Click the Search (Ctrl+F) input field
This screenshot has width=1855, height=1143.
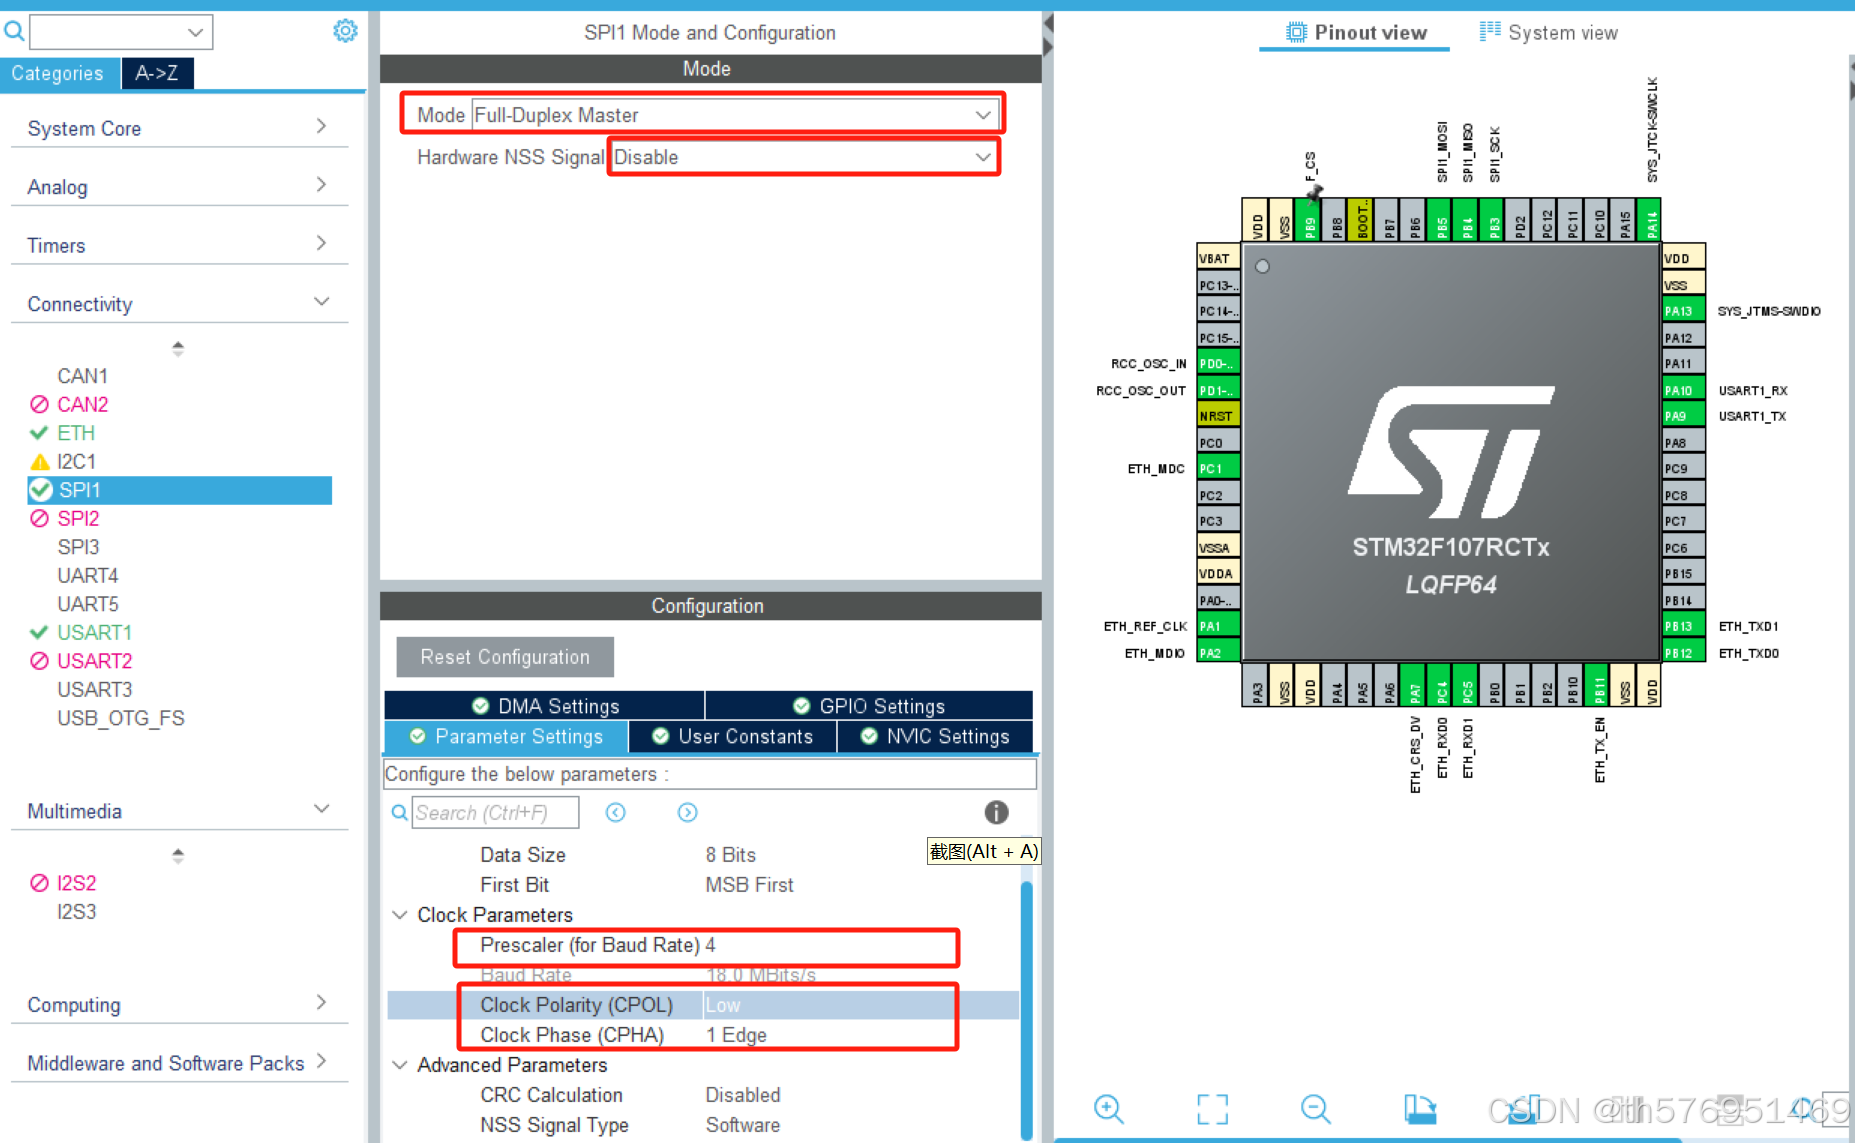click(495, 812)
